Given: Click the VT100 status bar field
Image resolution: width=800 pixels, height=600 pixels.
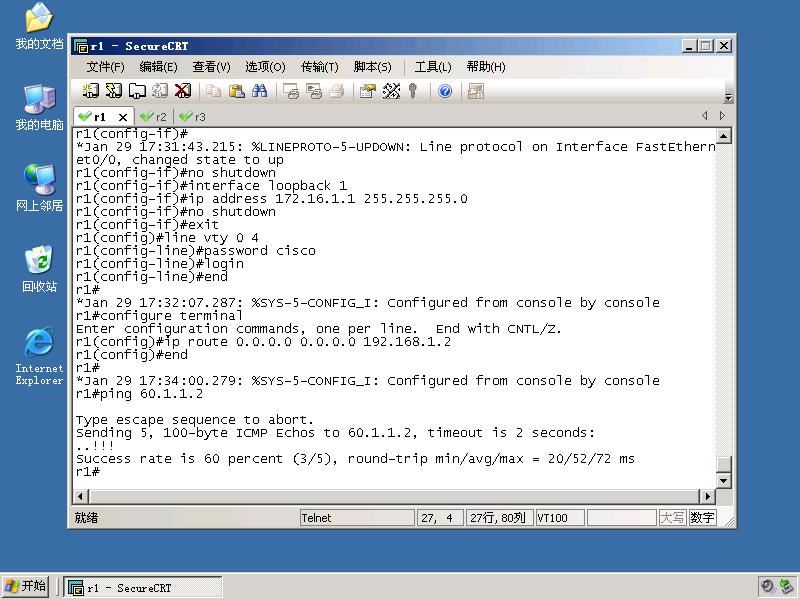Looking at the screenshot, I should coord(560,518).
